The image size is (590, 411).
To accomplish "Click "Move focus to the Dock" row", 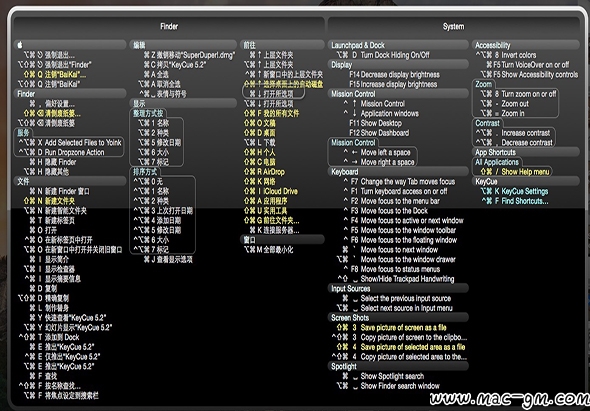I will point(385,211).
